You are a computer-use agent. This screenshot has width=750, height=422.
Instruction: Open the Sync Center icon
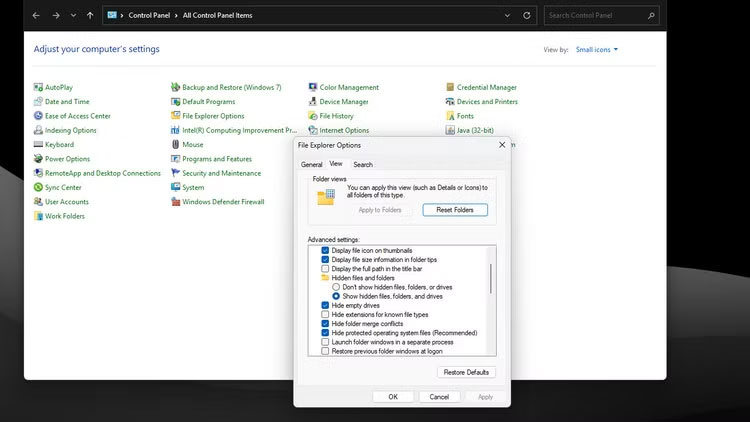coord(38,187)
